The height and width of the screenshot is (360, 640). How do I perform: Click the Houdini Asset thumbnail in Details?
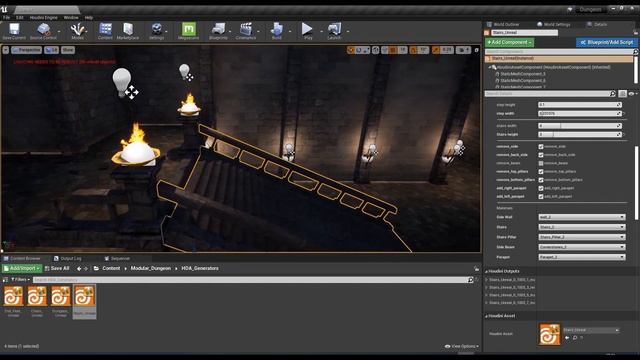pyautogui.click(x=550, y=334)
